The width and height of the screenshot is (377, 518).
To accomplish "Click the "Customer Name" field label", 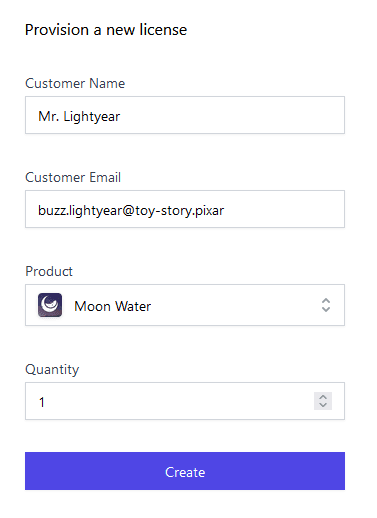I will click(x=75, y=83).
